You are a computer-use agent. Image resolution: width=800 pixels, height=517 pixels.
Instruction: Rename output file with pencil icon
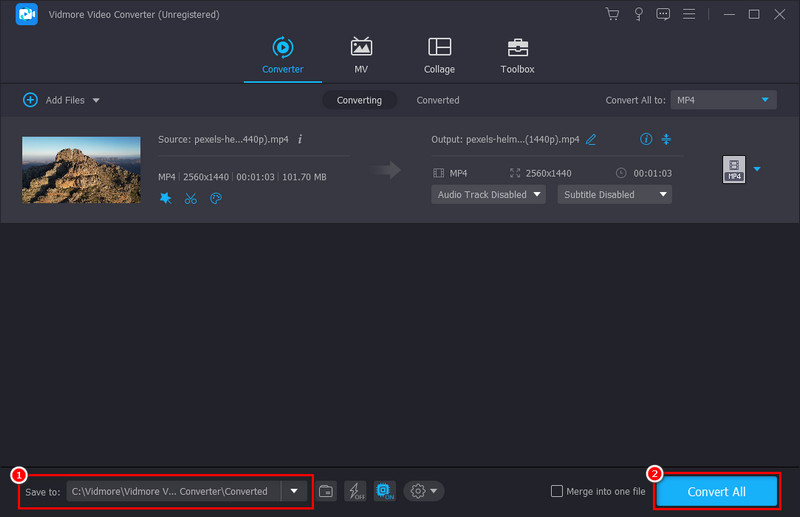pos(591,139)
